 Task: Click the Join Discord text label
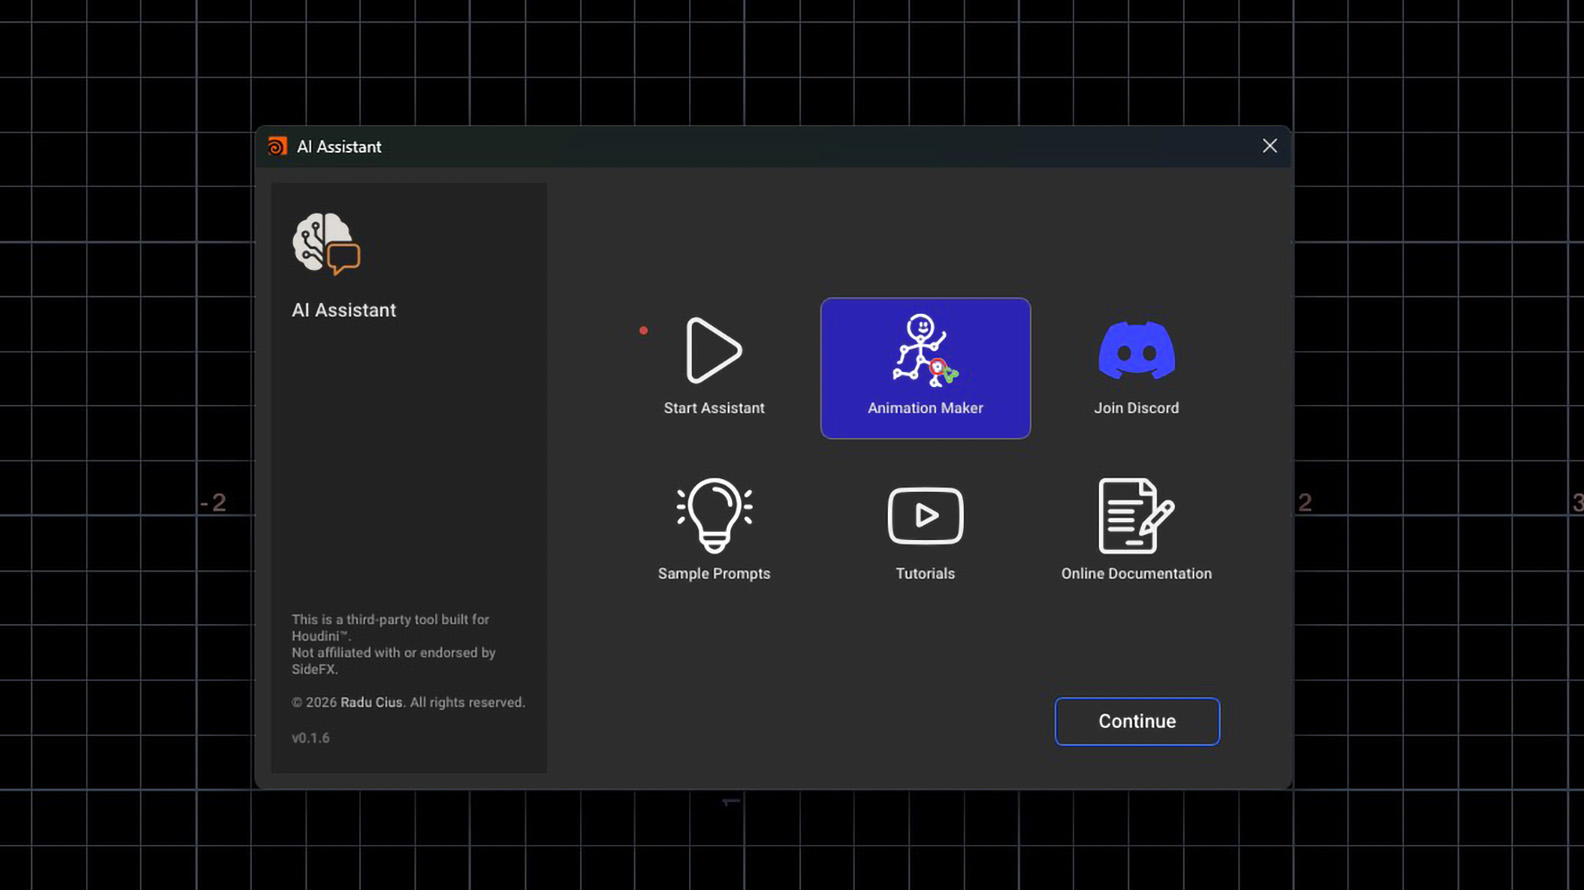click(1136, 408)
